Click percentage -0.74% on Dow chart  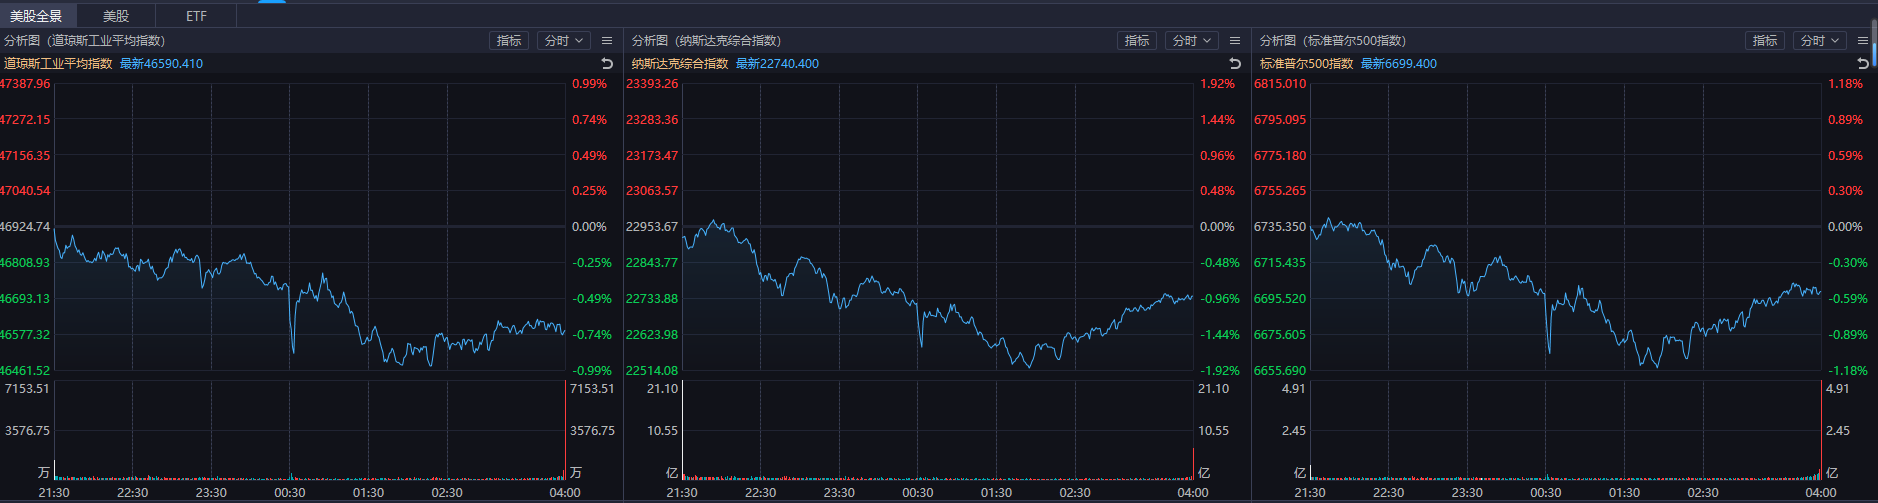(x=591, y=335)
